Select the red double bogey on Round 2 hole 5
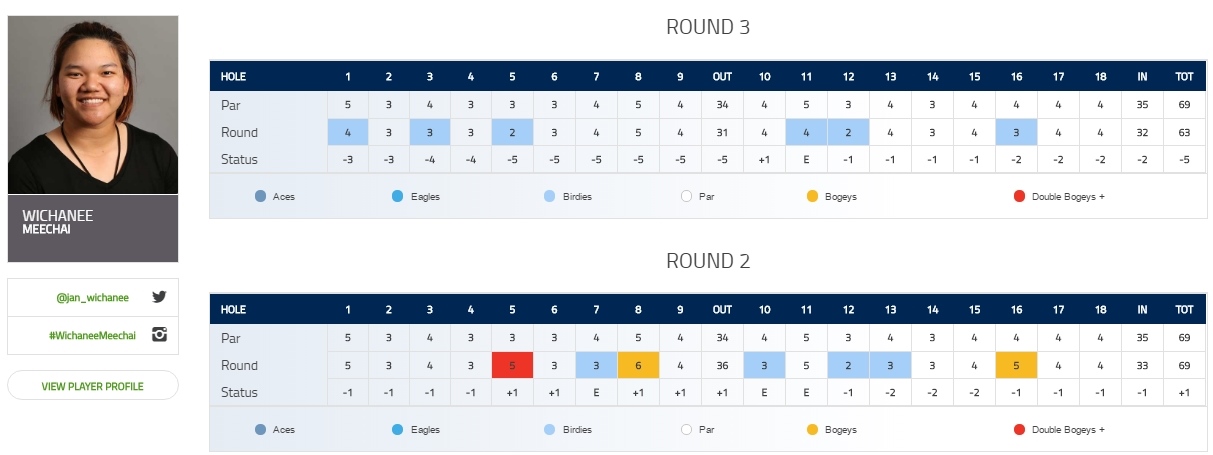 pos(512,365)
